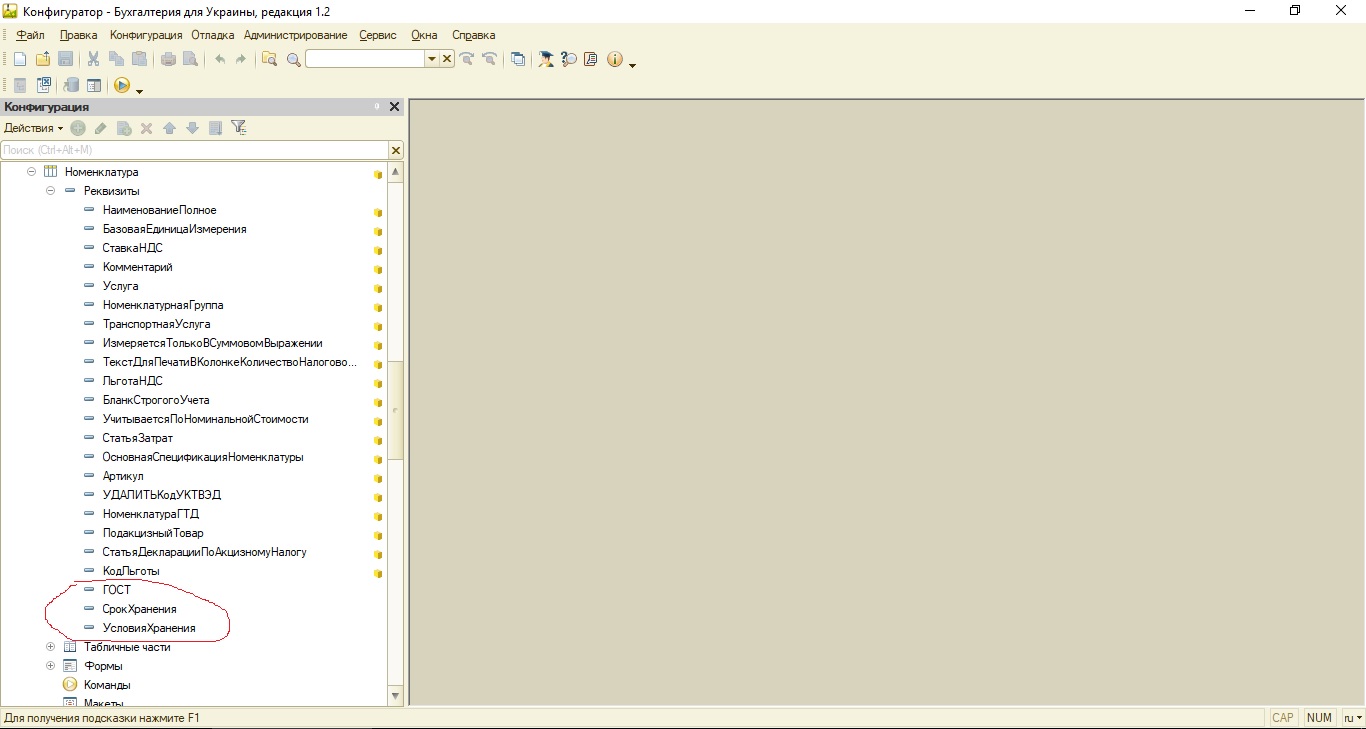Click the filter by subsystems funnel icon
1366x729 pixels.
click(238, 128)
